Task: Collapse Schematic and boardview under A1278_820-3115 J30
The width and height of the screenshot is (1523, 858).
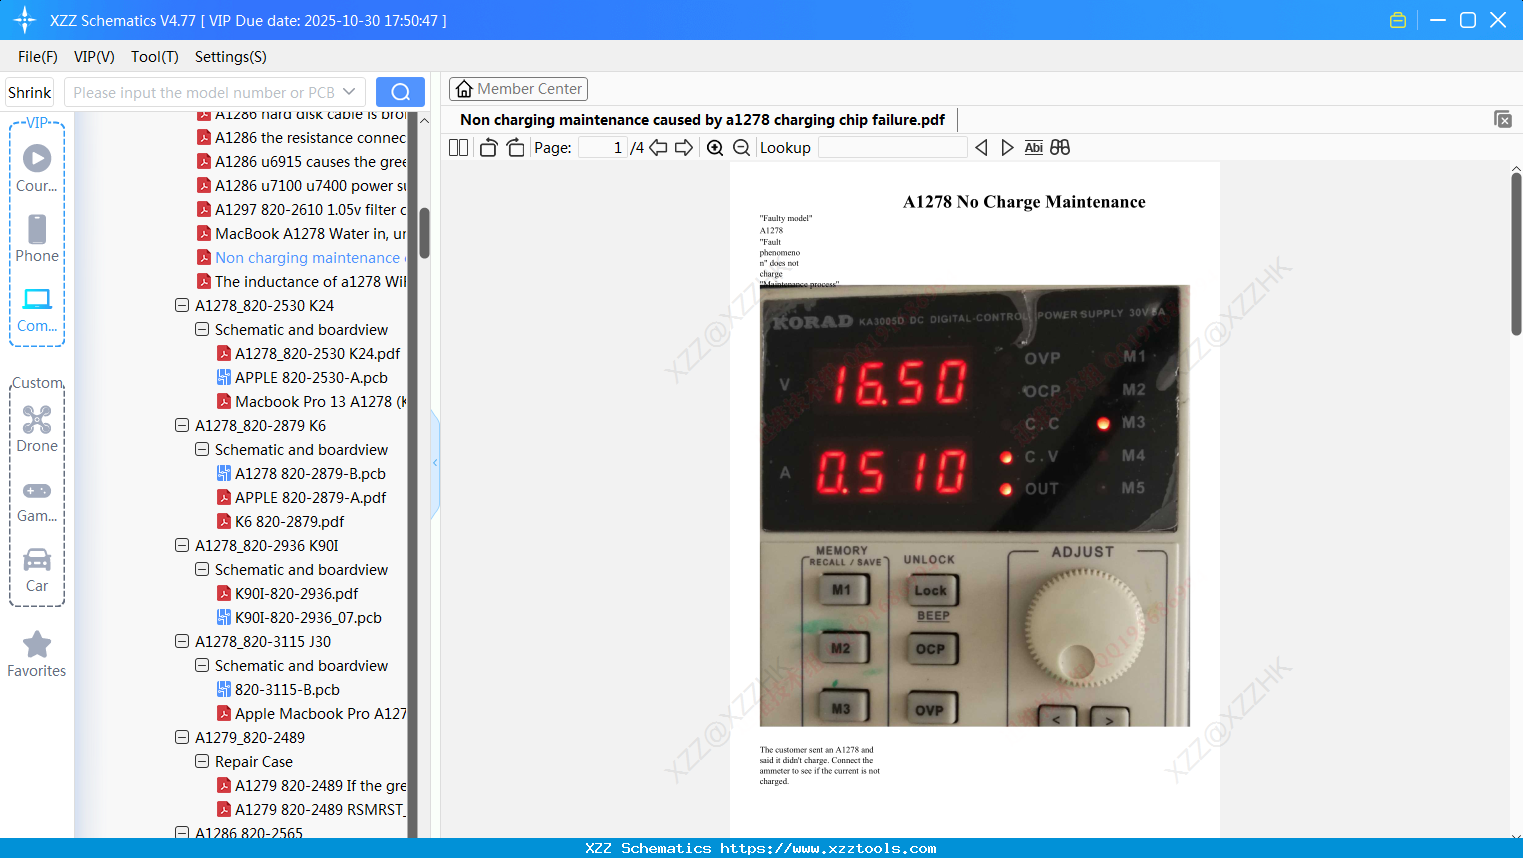Action: (202, 665)
